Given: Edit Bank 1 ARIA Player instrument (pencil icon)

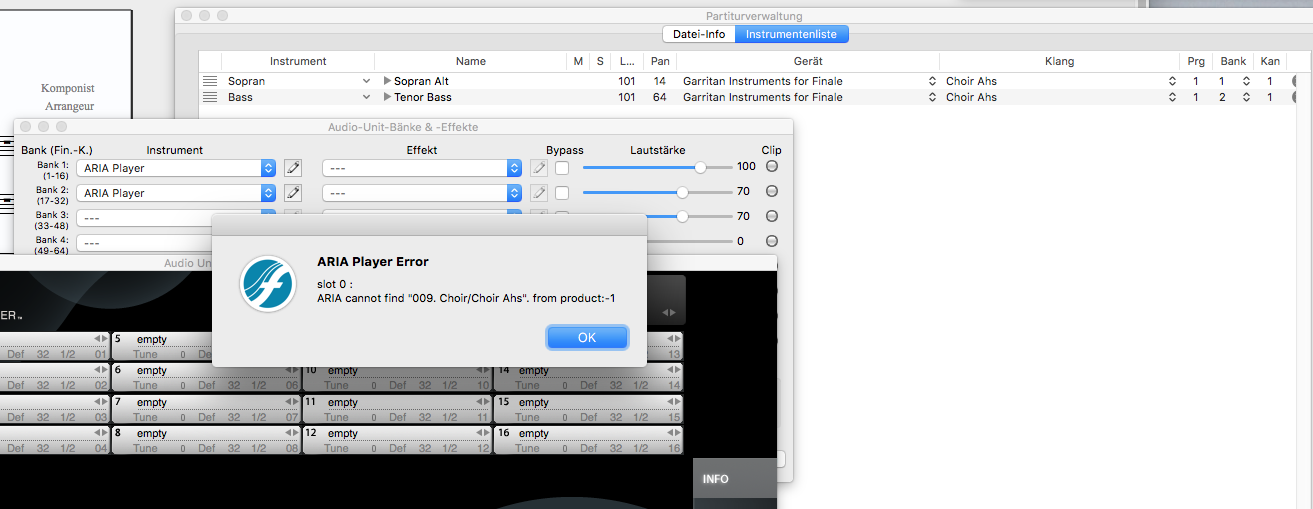Looking at the screenshot, I should point(293,168).
